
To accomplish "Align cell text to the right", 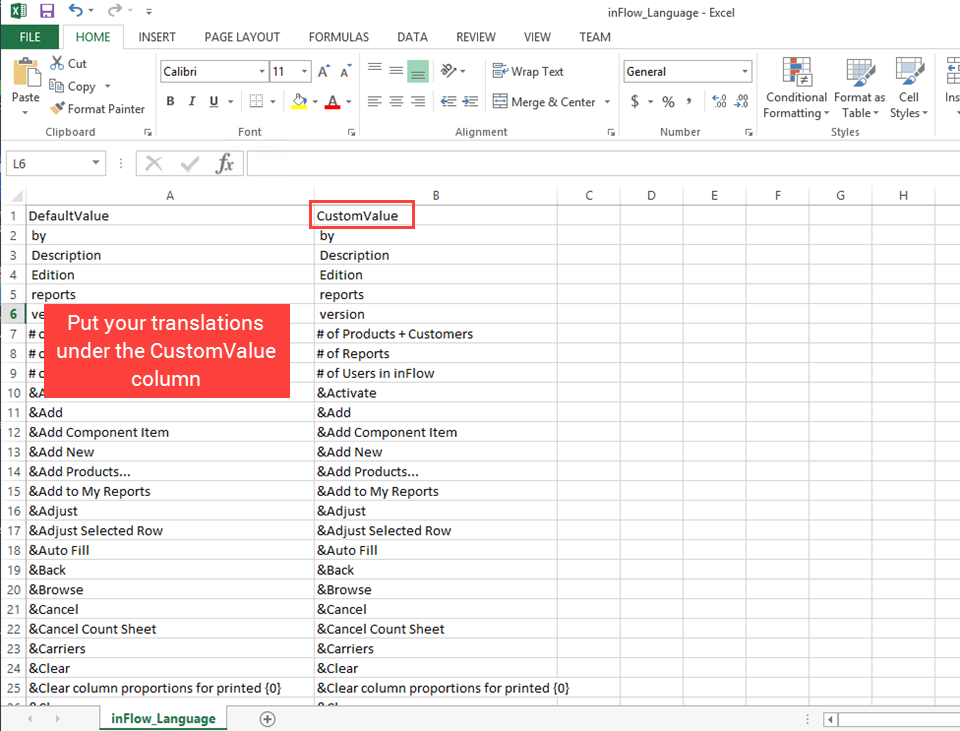I will pos(418,101).
